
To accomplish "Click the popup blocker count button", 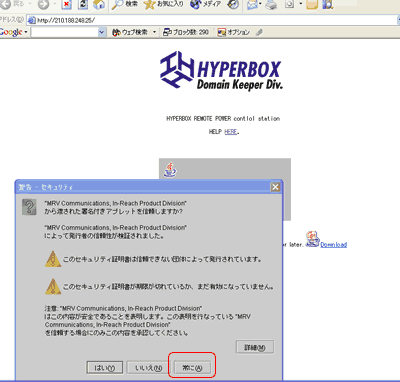I will pos(186,32).
